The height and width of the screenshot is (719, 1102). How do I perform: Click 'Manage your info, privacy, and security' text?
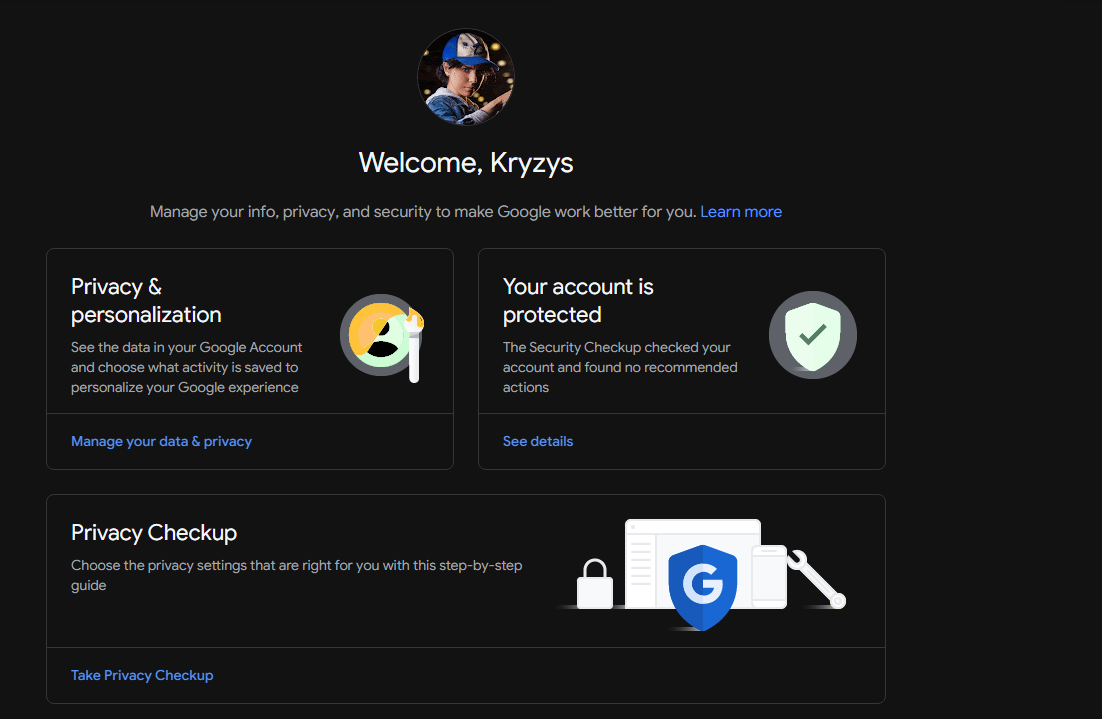pyautogui.click(x=423, y=212)
